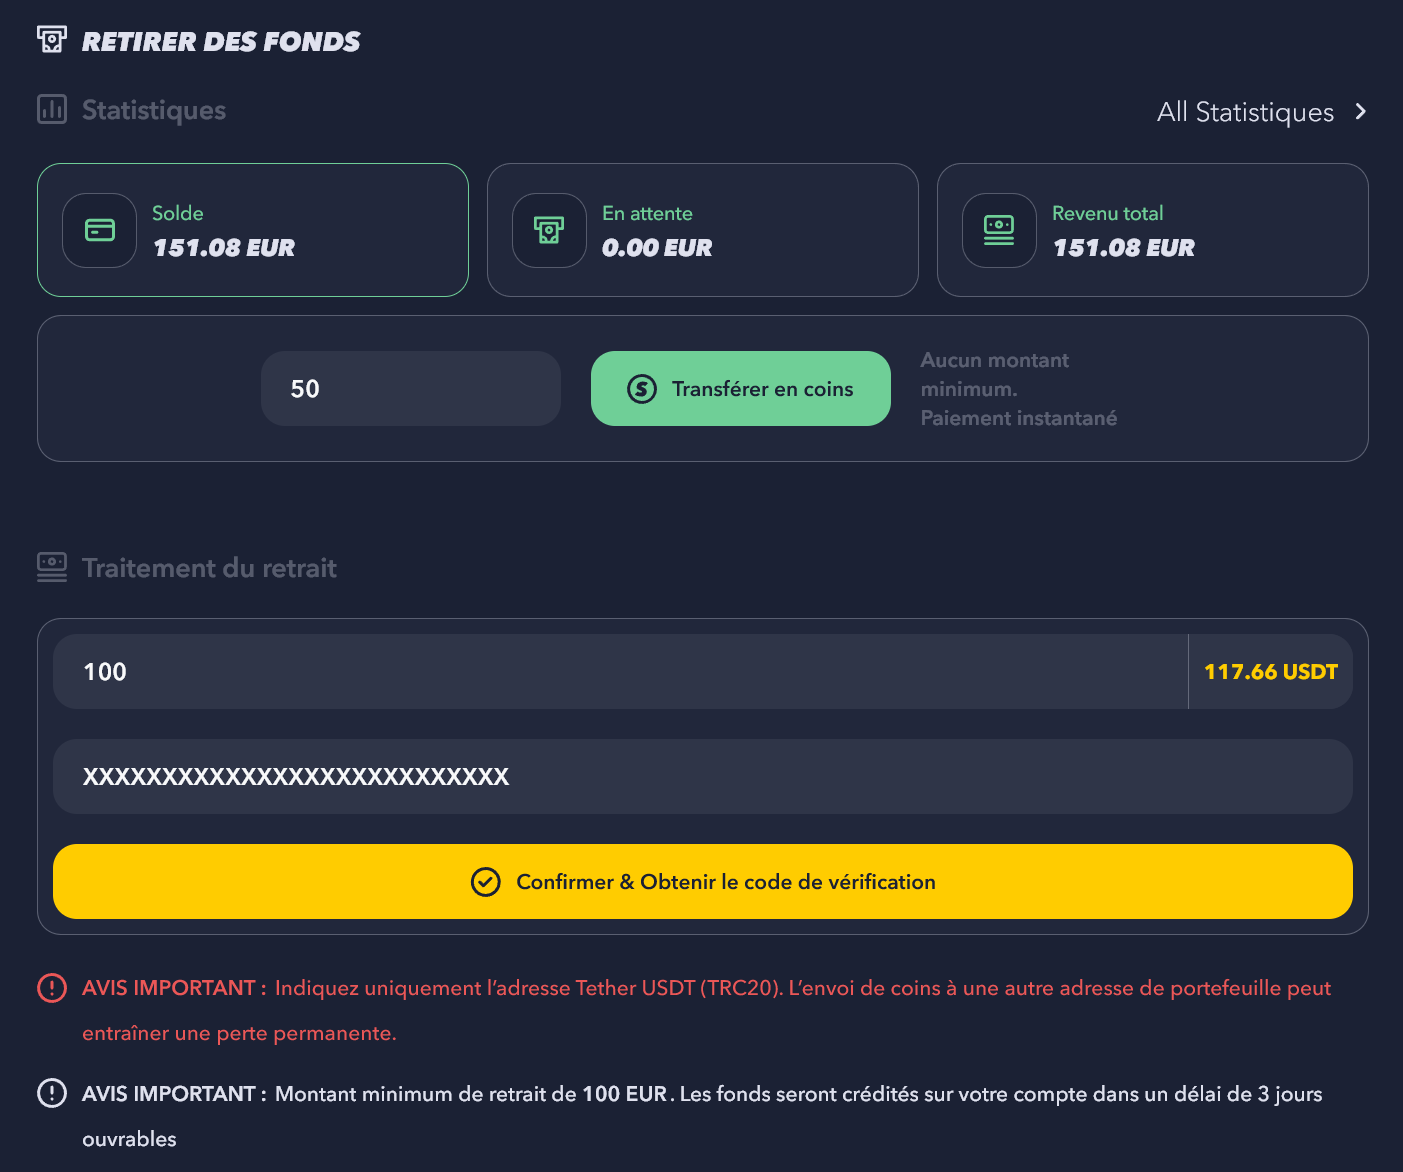Click the banknote icon beside Traitement du retrait
Screen dimensions: 1403x1172
(52, 567)
